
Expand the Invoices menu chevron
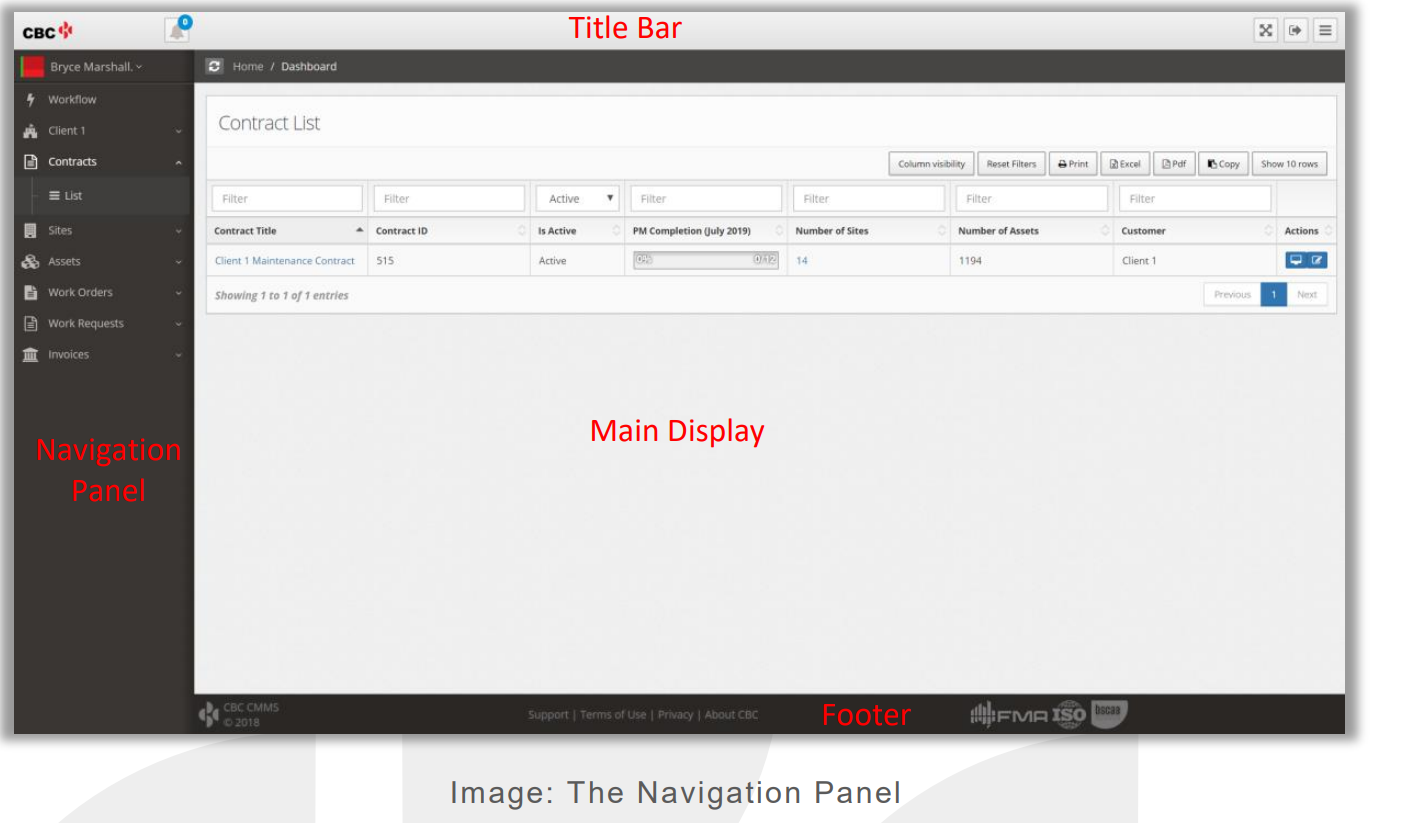(178, 355)
